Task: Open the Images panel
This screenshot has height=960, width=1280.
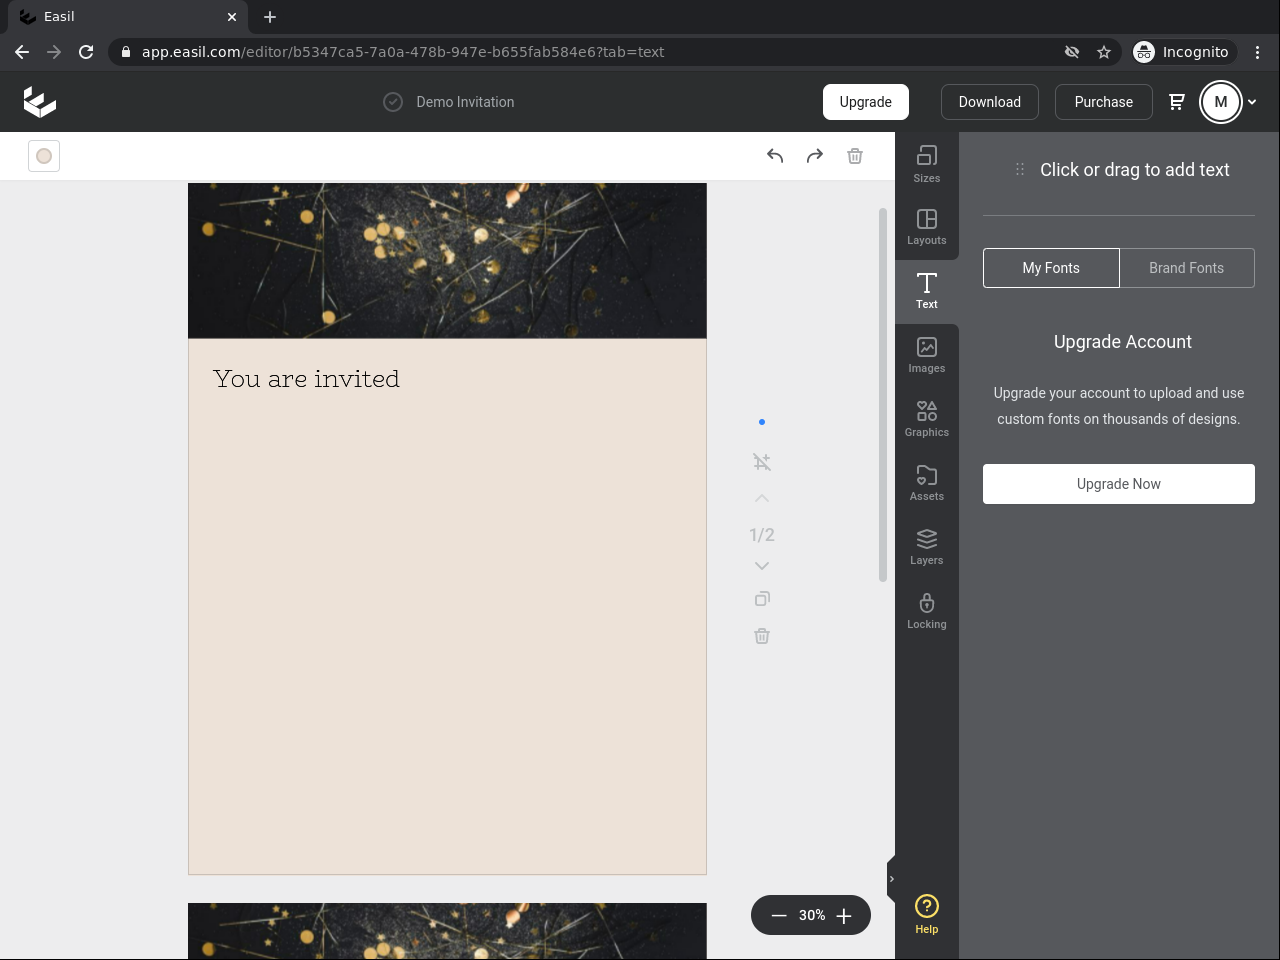Action: (x=927, y=355)
